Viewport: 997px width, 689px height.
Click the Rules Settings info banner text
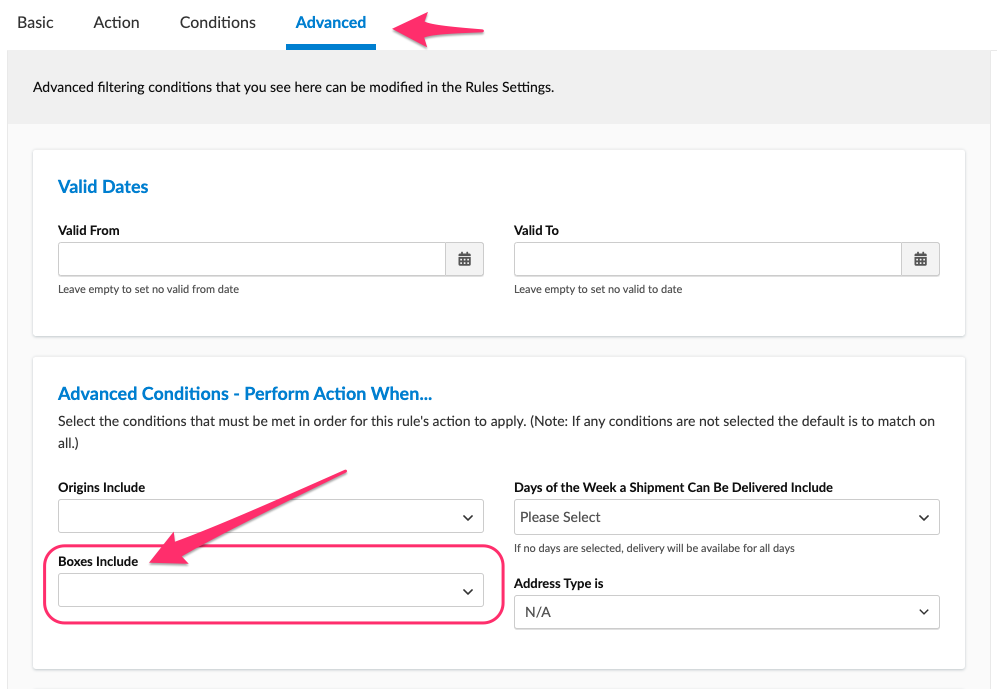pos(293,87)
